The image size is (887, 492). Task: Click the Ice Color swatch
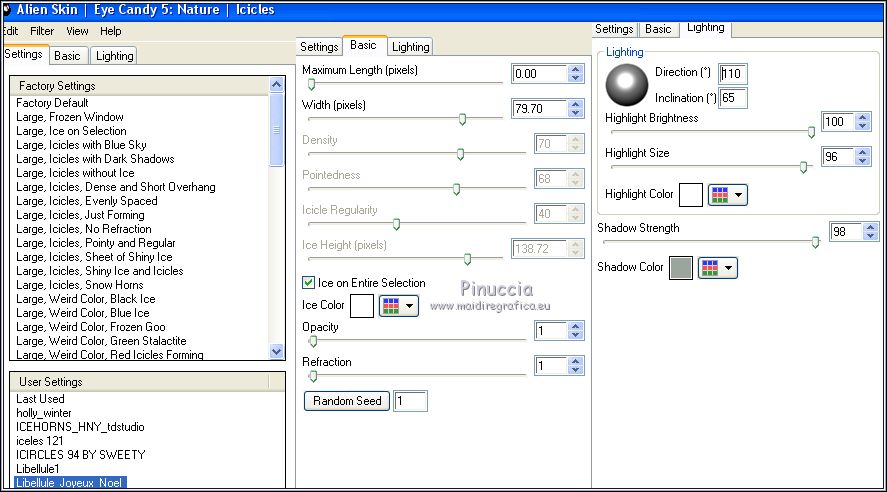point(361,306)
